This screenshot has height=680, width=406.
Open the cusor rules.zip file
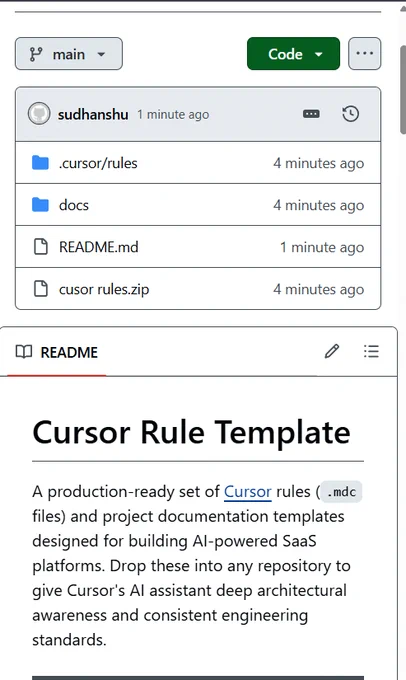[x=104, y=289]
